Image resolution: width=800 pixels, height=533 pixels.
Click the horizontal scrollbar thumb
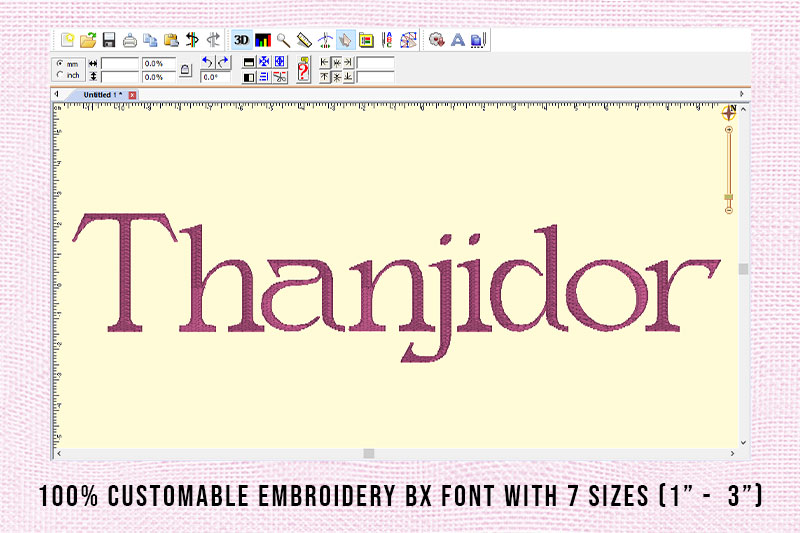[369, 453]
